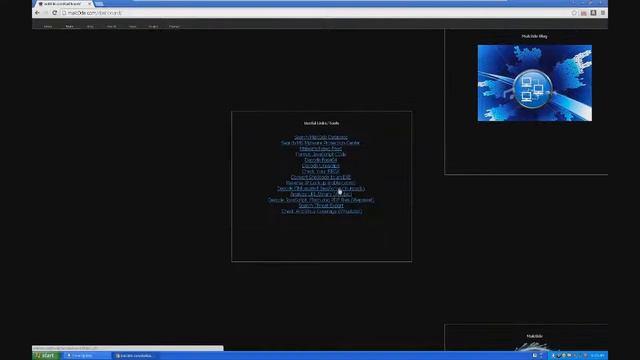This screenshot has width=640, height=360.
Task: Switch to the first taskbar window button
Action: 87,356
